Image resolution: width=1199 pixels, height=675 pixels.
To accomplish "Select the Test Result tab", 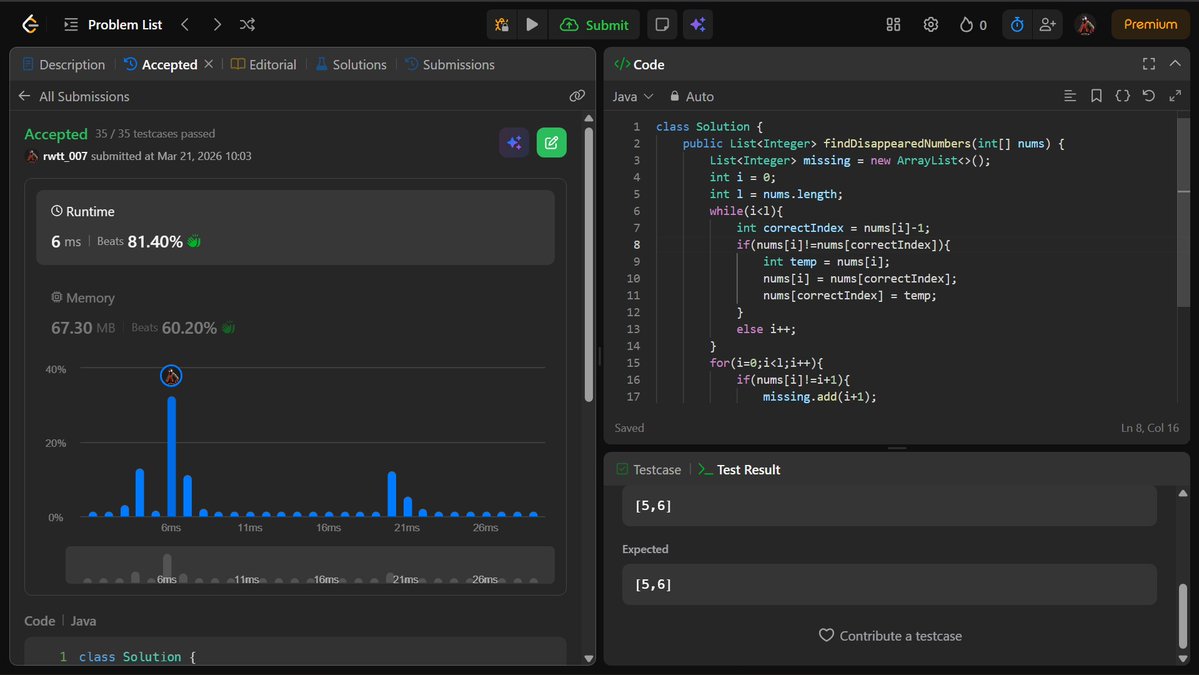I will point(739,469).
